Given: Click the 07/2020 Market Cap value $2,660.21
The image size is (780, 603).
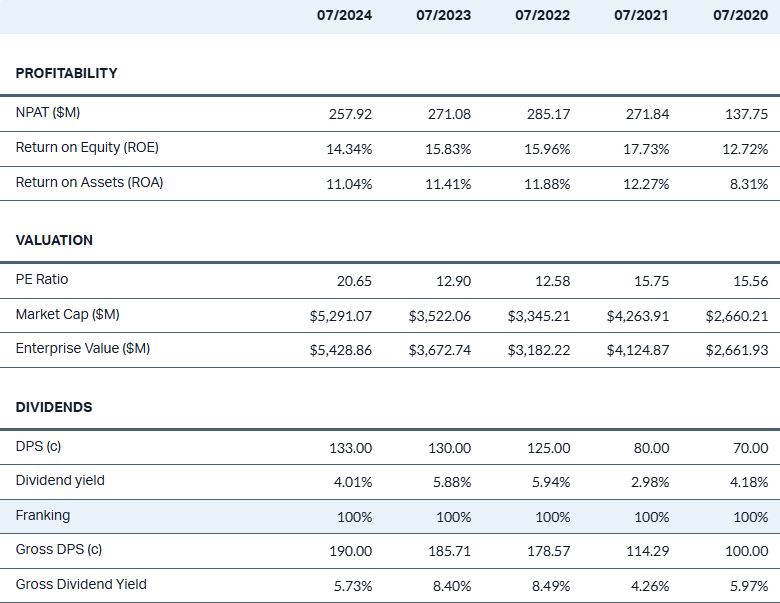Looking at the screenshot, I should coord(736,316).
